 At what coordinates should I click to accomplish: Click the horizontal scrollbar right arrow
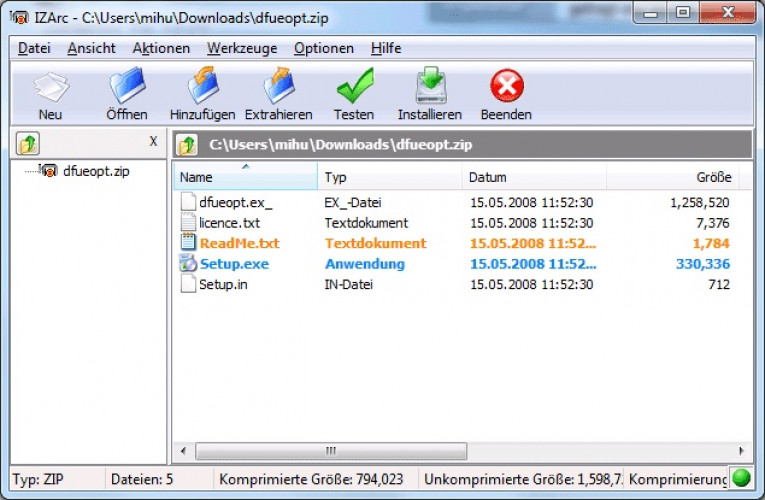[741, 451]
